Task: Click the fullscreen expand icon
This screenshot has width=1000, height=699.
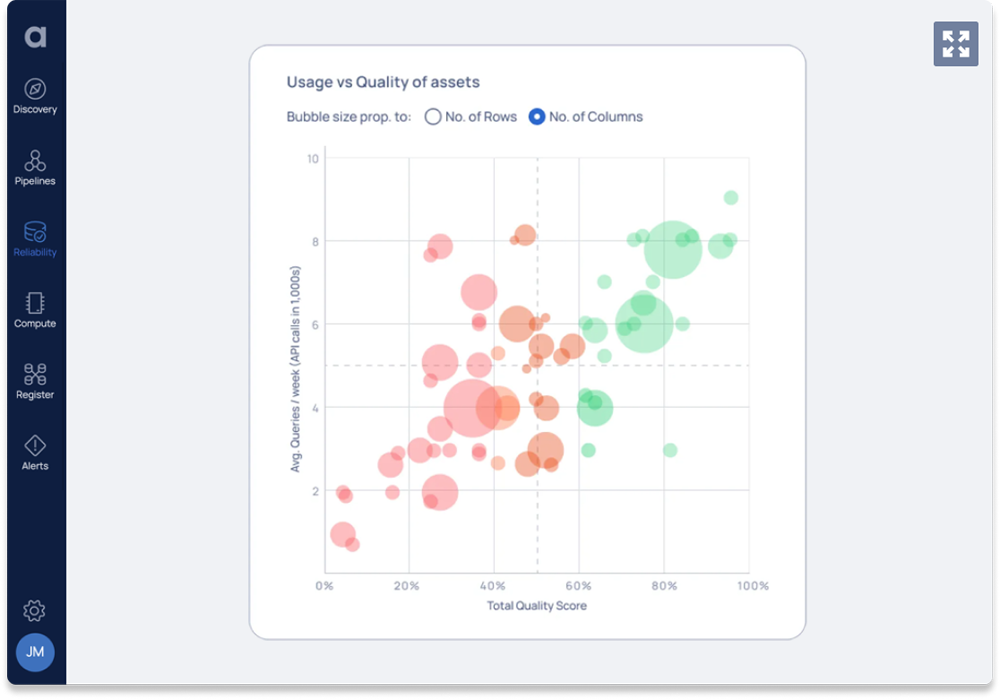Action: click(956, 45)
